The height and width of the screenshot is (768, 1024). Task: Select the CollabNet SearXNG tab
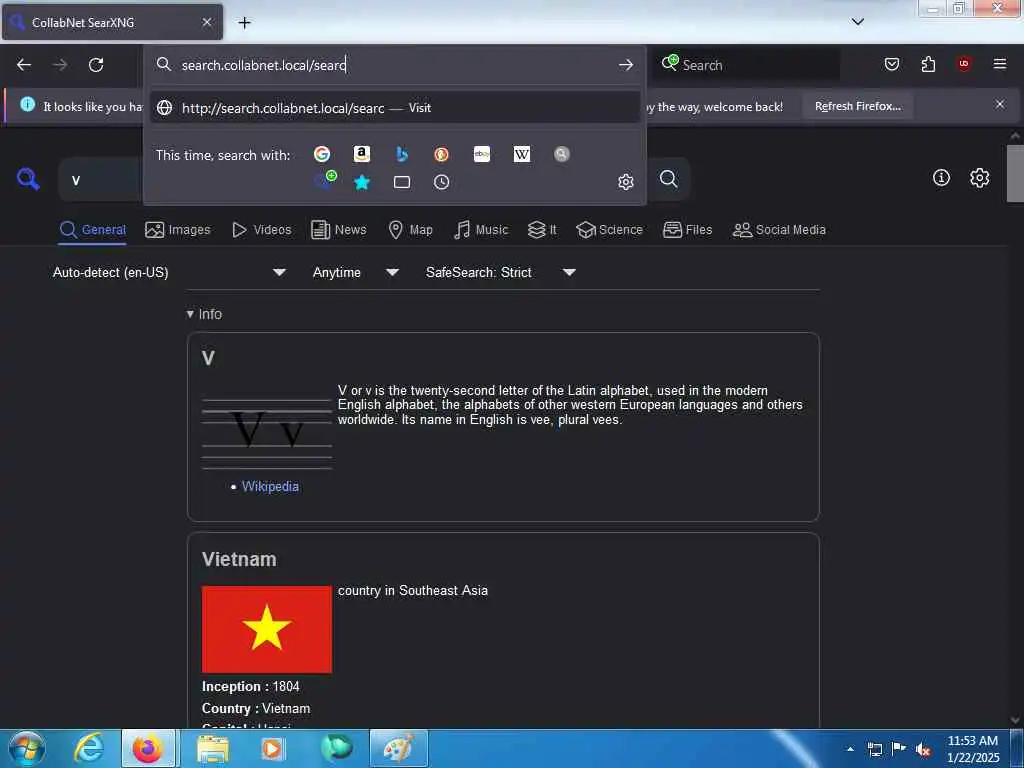[x=112, y=22]
